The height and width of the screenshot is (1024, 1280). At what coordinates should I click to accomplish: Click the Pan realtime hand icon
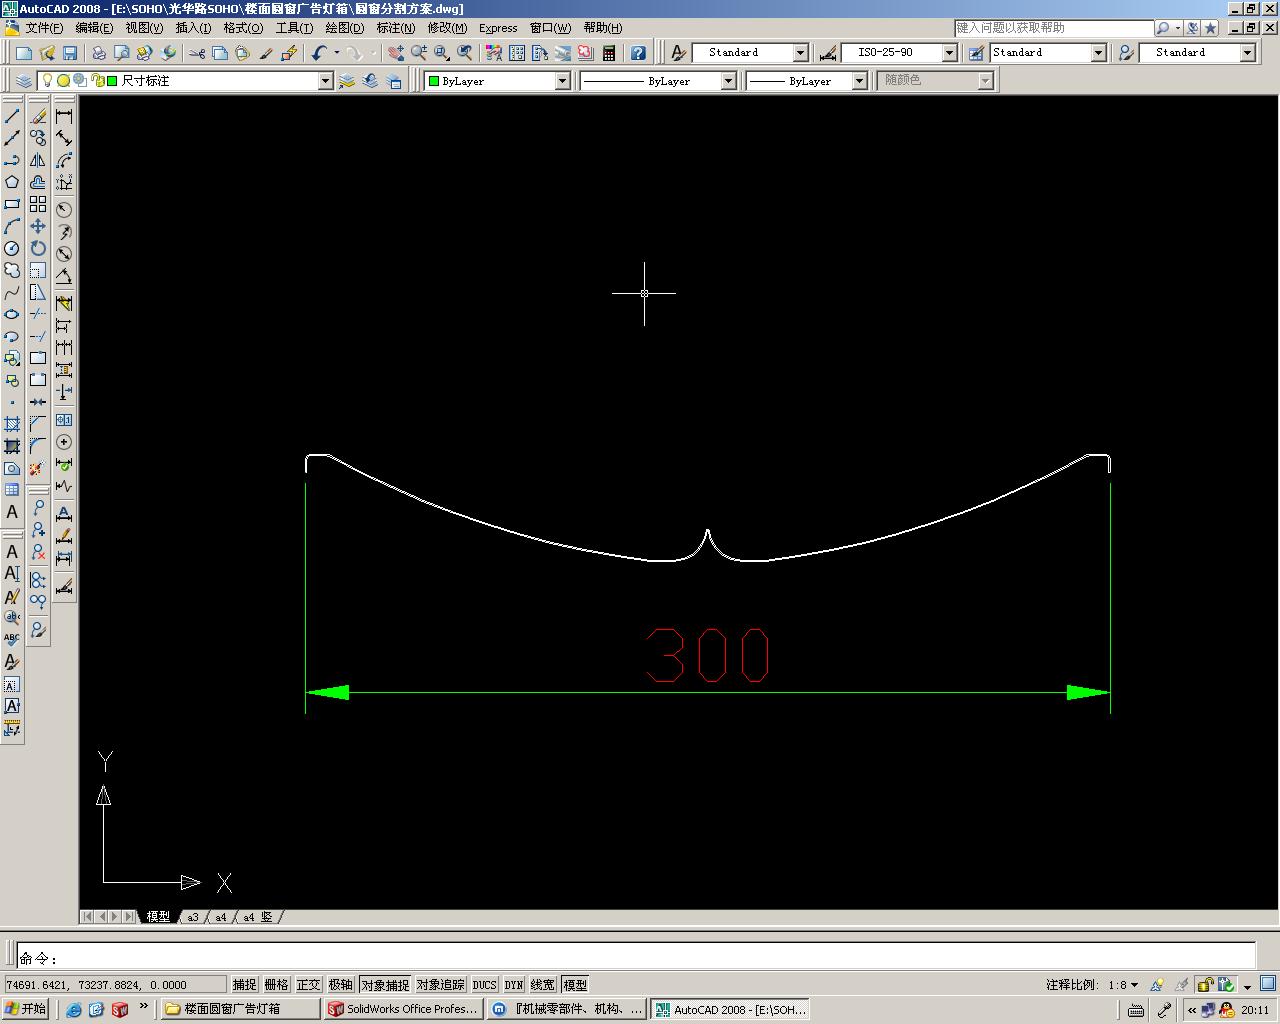(396, 52)
